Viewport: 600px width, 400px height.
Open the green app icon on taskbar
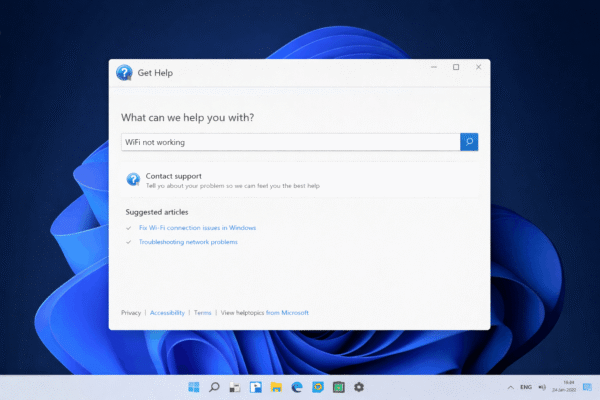(339, 387)
